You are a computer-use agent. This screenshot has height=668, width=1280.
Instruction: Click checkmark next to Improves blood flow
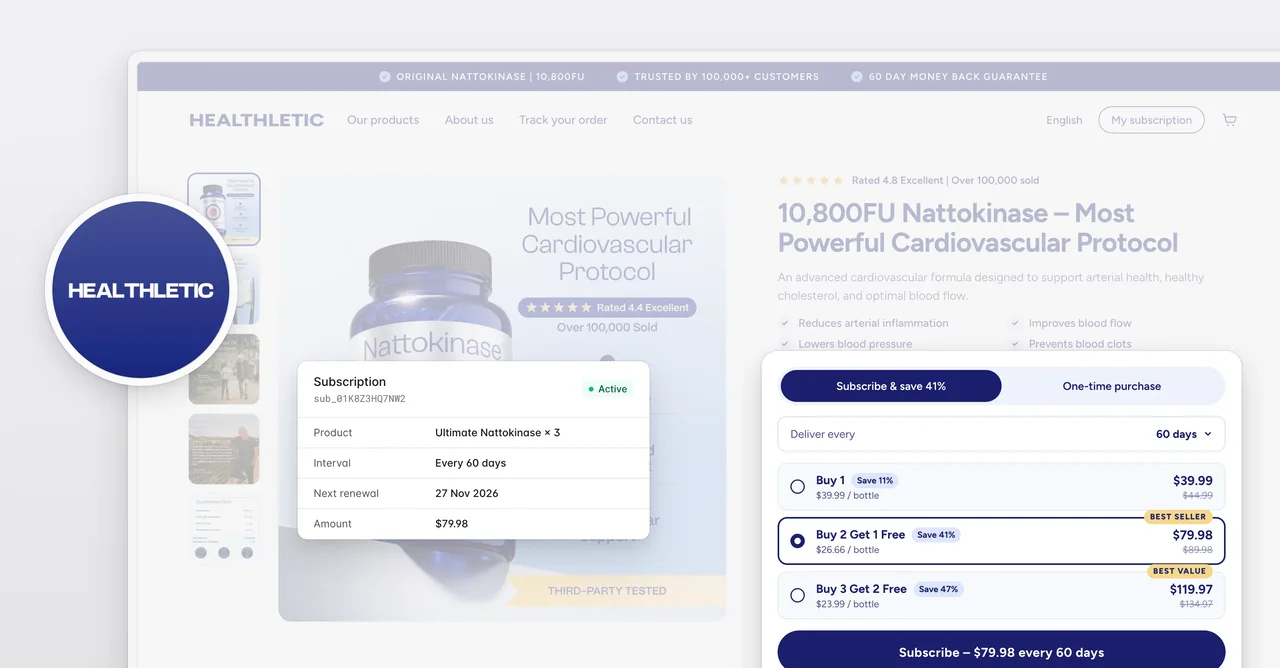(x=1015, y=323)
